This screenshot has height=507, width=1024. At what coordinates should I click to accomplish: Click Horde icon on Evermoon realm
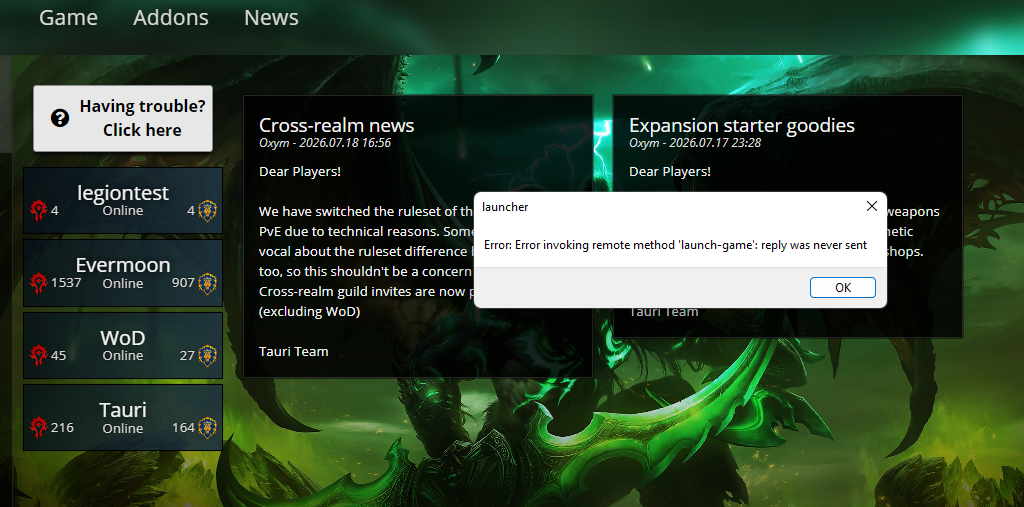(x=39, y=284)
